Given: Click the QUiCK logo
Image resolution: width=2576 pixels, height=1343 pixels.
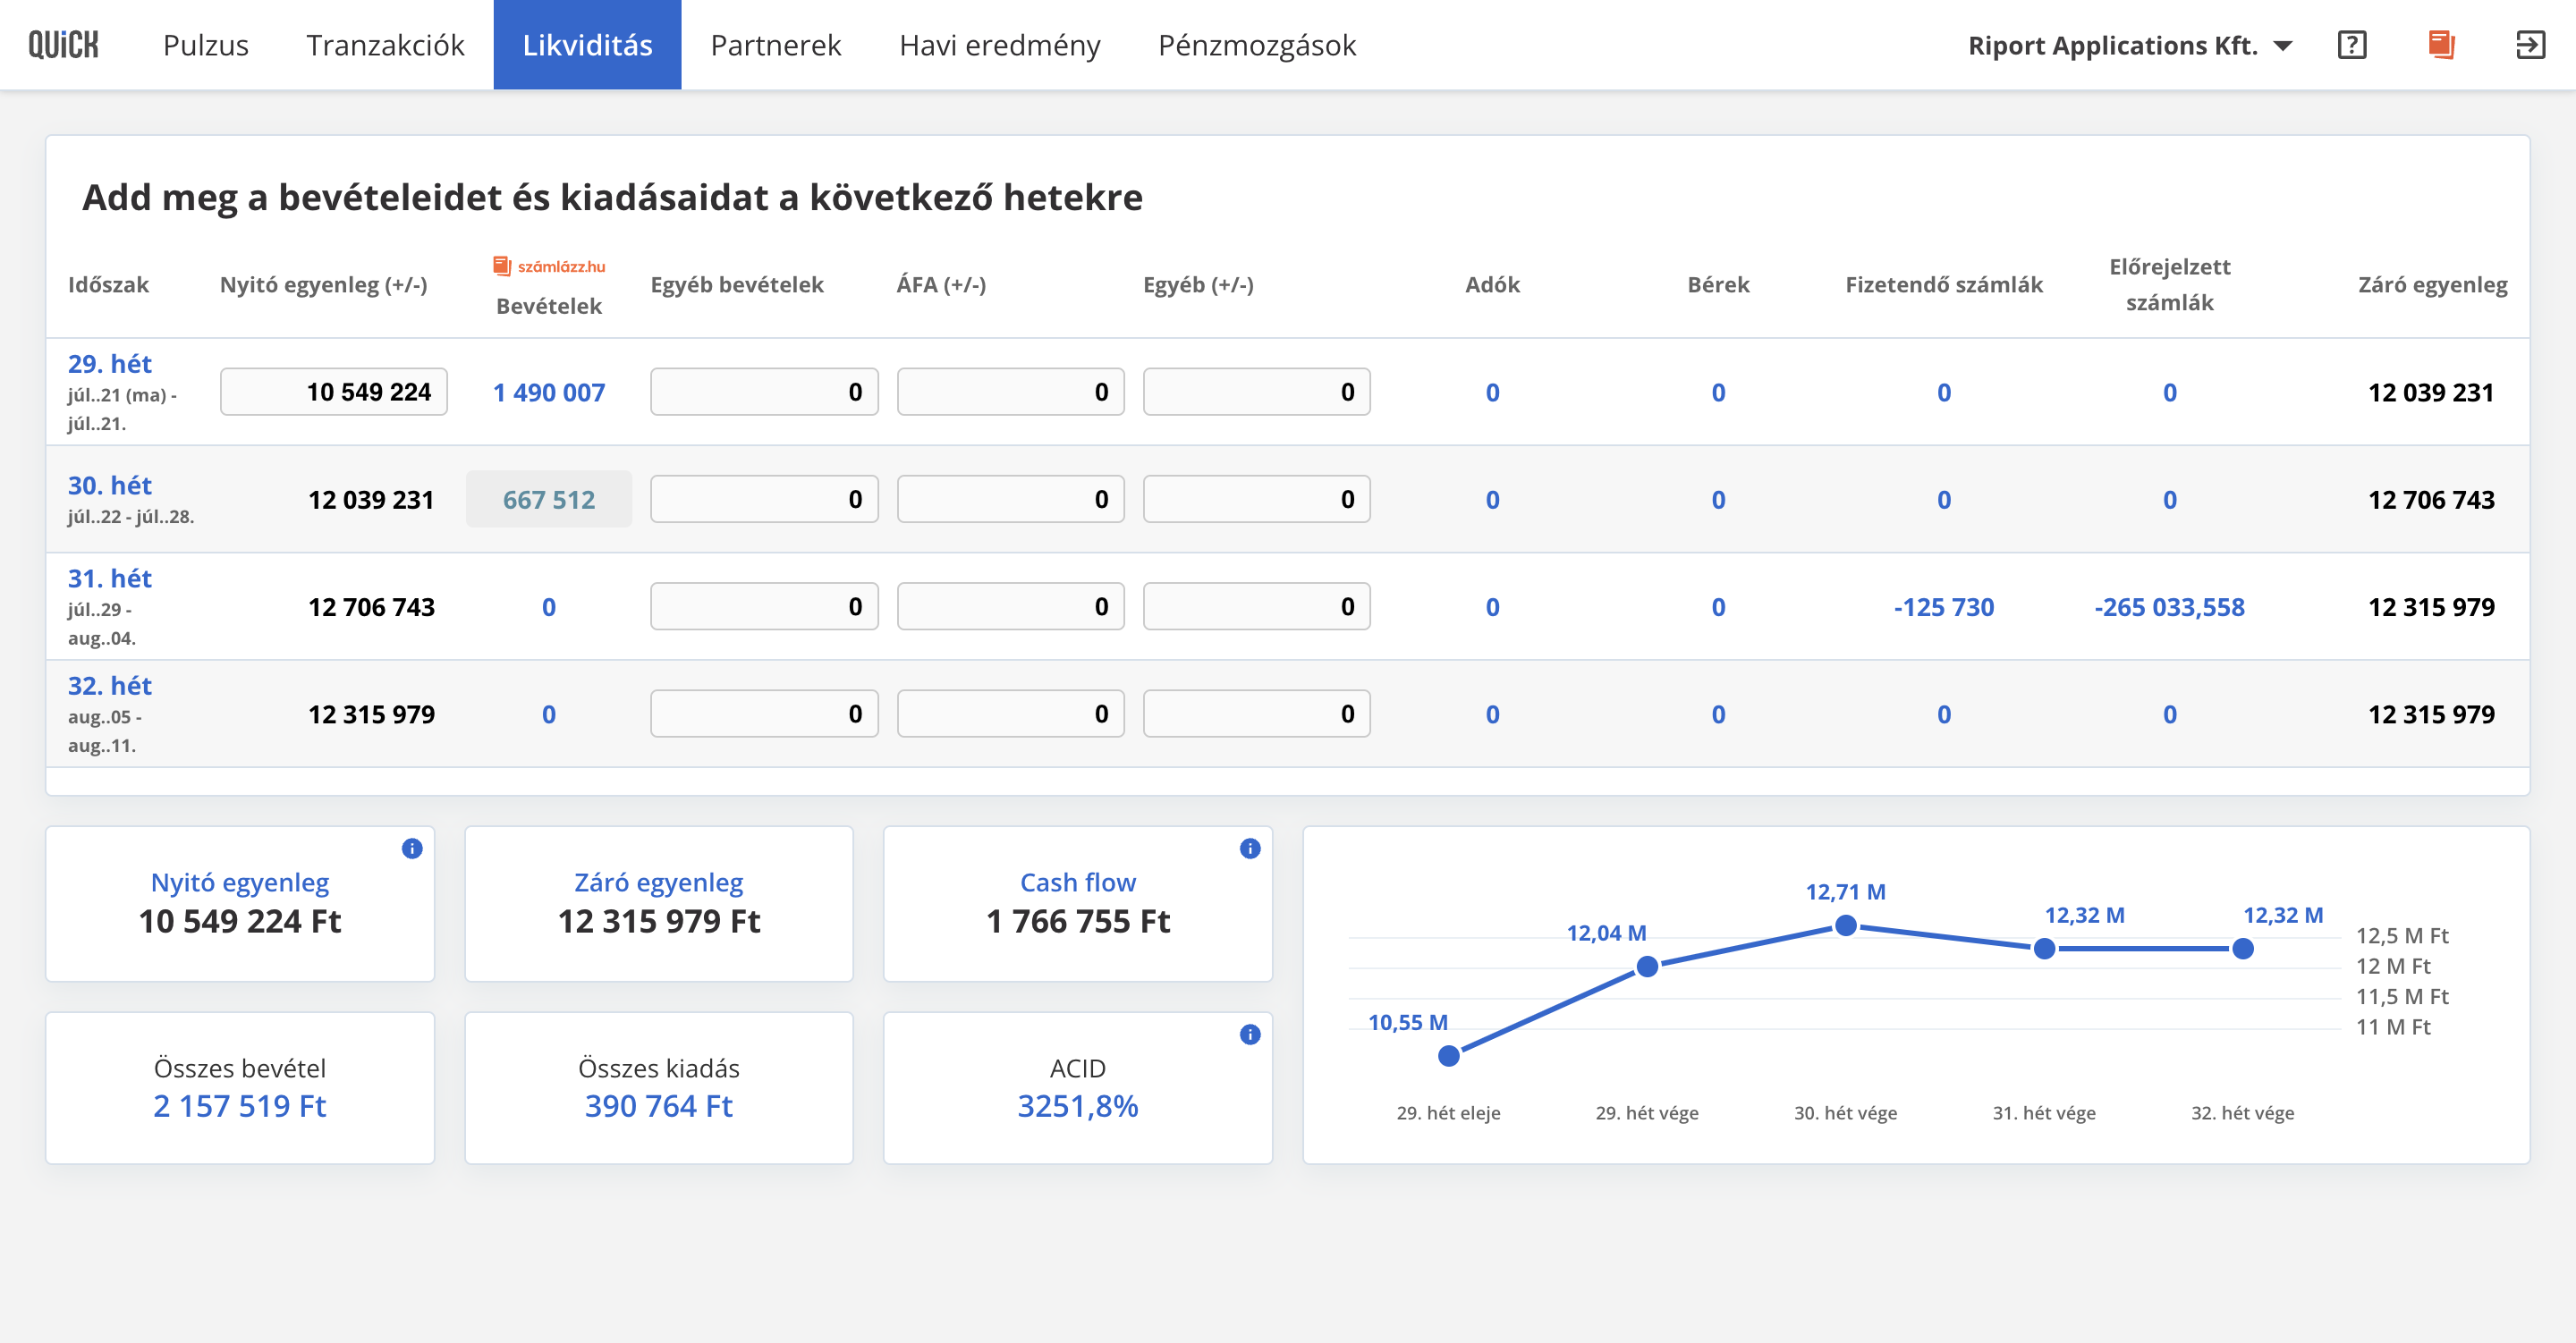Looking at the screenshot, I should tap(63, 45).
